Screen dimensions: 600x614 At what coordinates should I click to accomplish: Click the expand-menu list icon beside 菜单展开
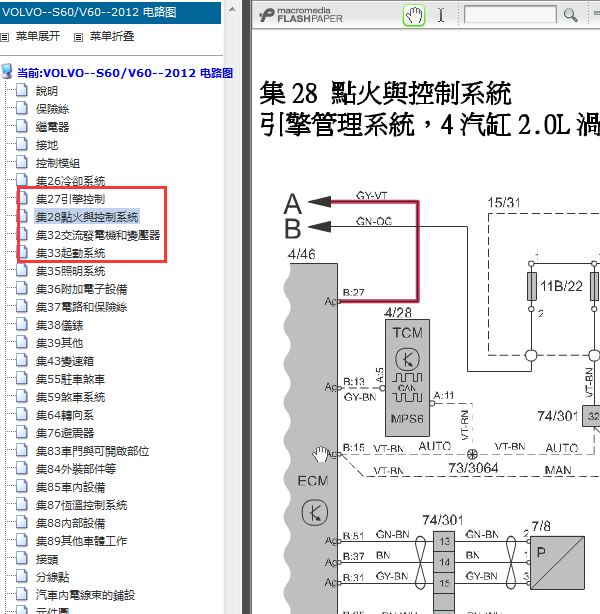coord(5,37)
